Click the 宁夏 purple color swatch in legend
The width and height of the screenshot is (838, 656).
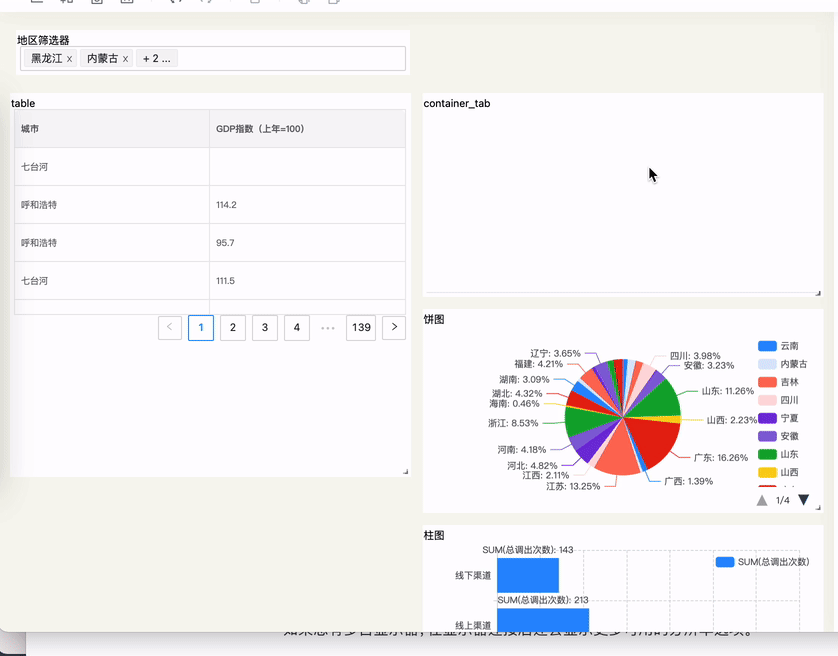(766, 417)
